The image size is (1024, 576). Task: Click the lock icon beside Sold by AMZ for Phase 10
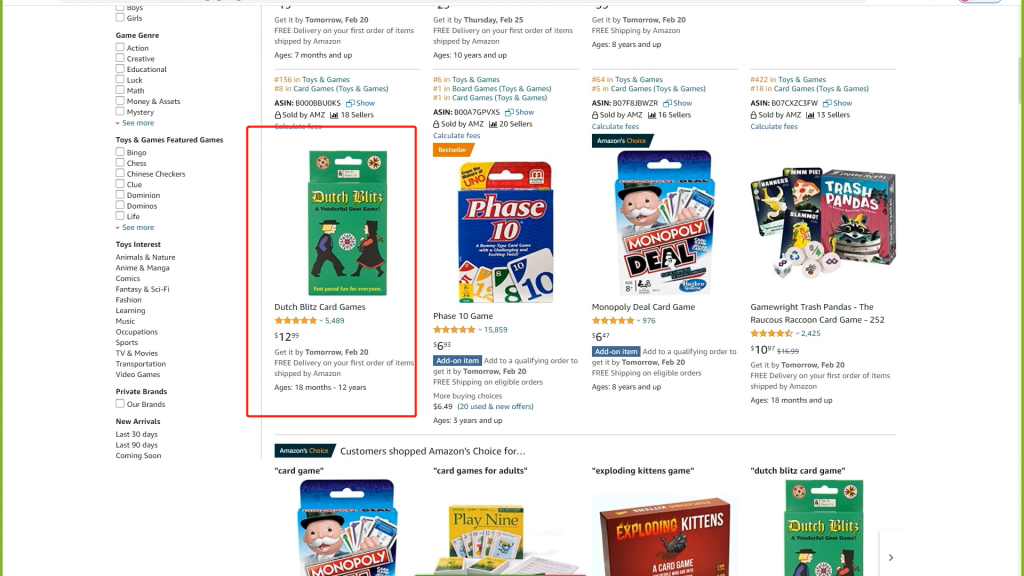tap(436, 124)
